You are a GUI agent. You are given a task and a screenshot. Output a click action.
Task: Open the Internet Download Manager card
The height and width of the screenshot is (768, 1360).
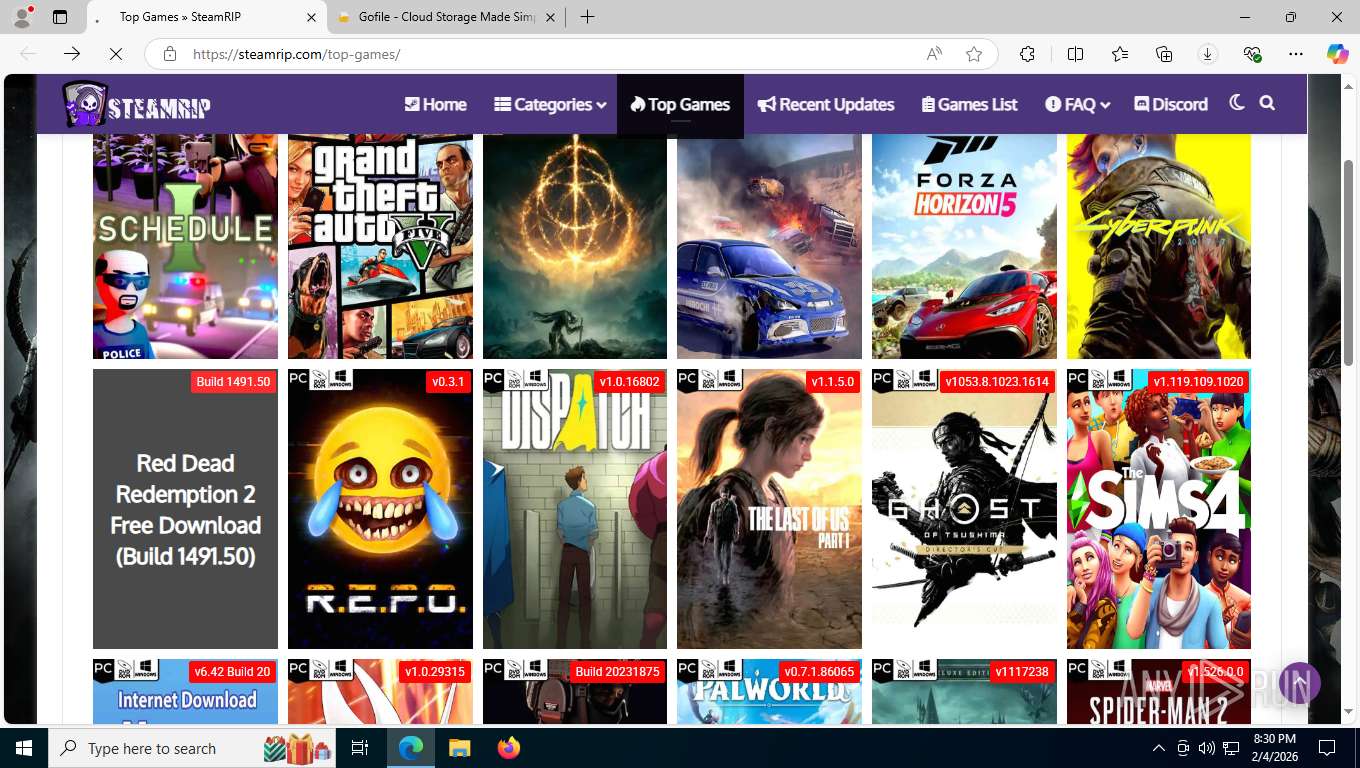coord(185,691)
